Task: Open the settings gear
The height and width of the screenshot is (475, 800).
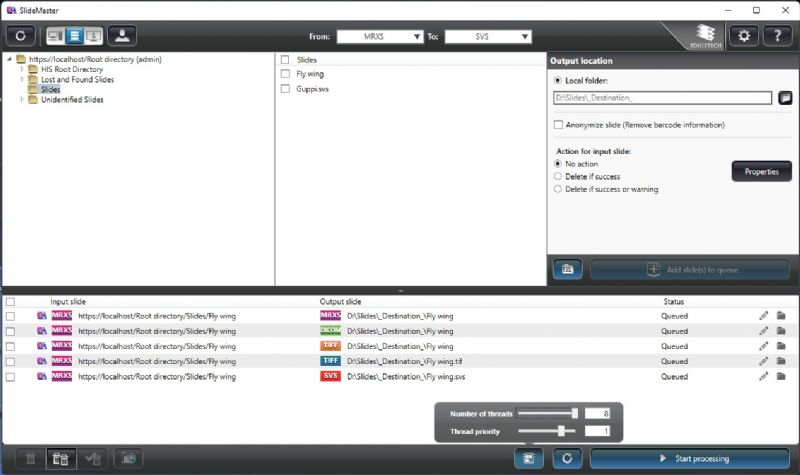Action: 743,36
